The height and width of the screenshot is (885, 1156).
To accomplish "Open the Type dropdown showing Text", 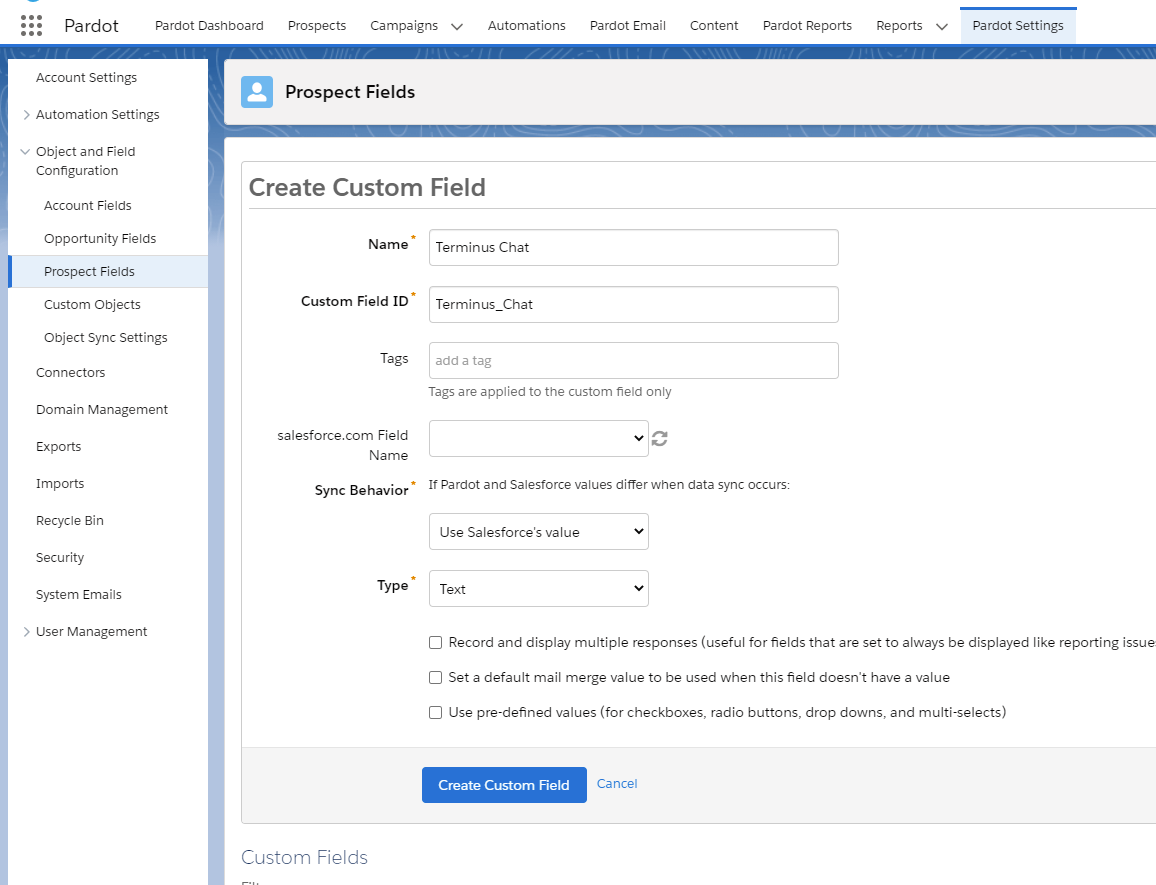I will pos(539,589).
